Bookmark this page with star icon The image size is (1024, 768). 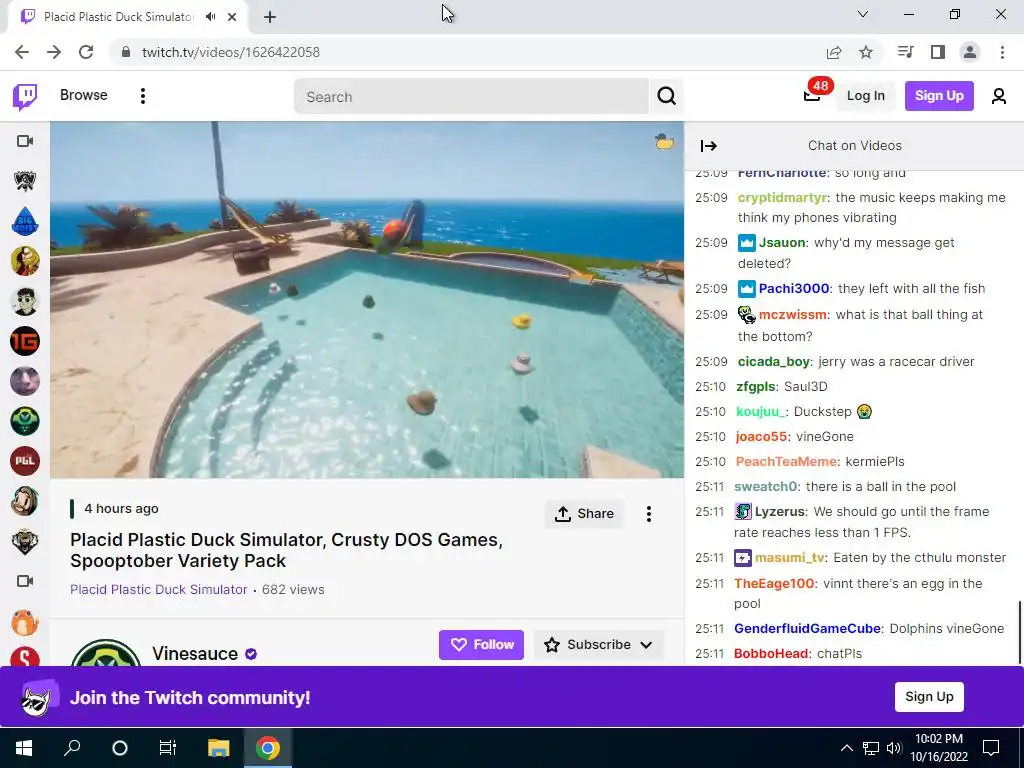(866, 52)
